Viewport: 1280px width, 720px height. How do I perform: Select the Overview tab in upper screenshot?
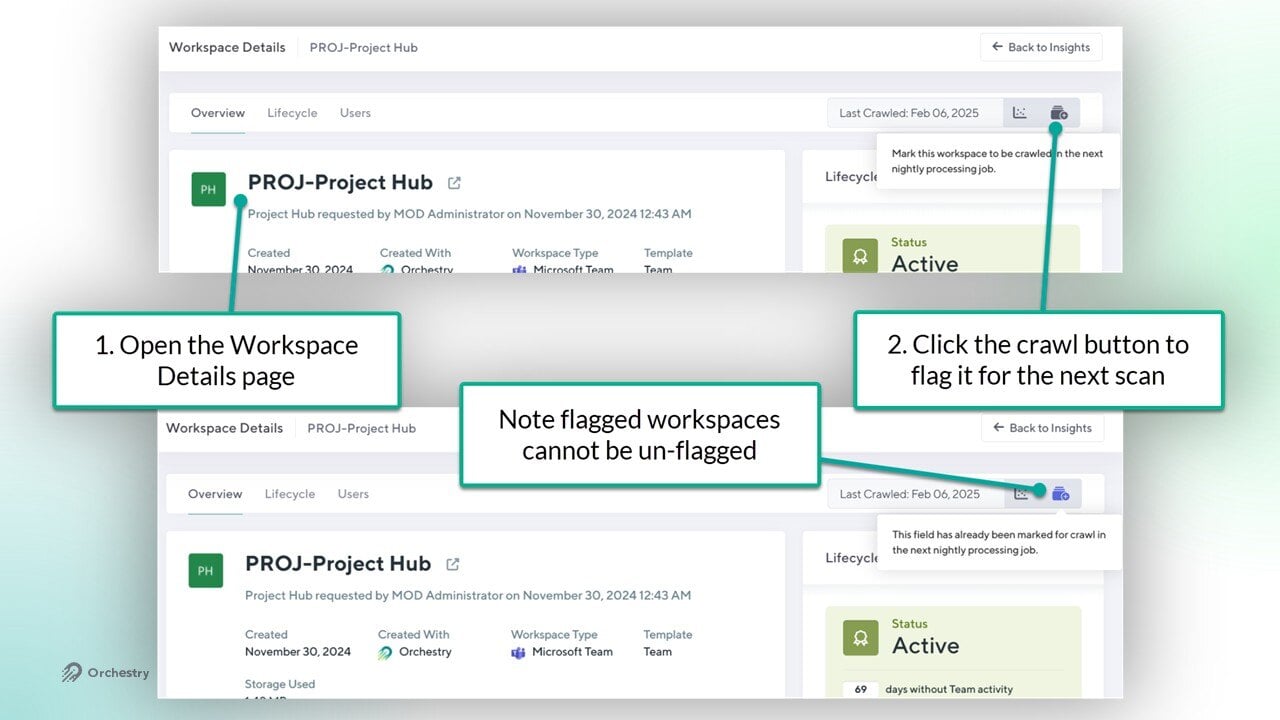[218, 113]
